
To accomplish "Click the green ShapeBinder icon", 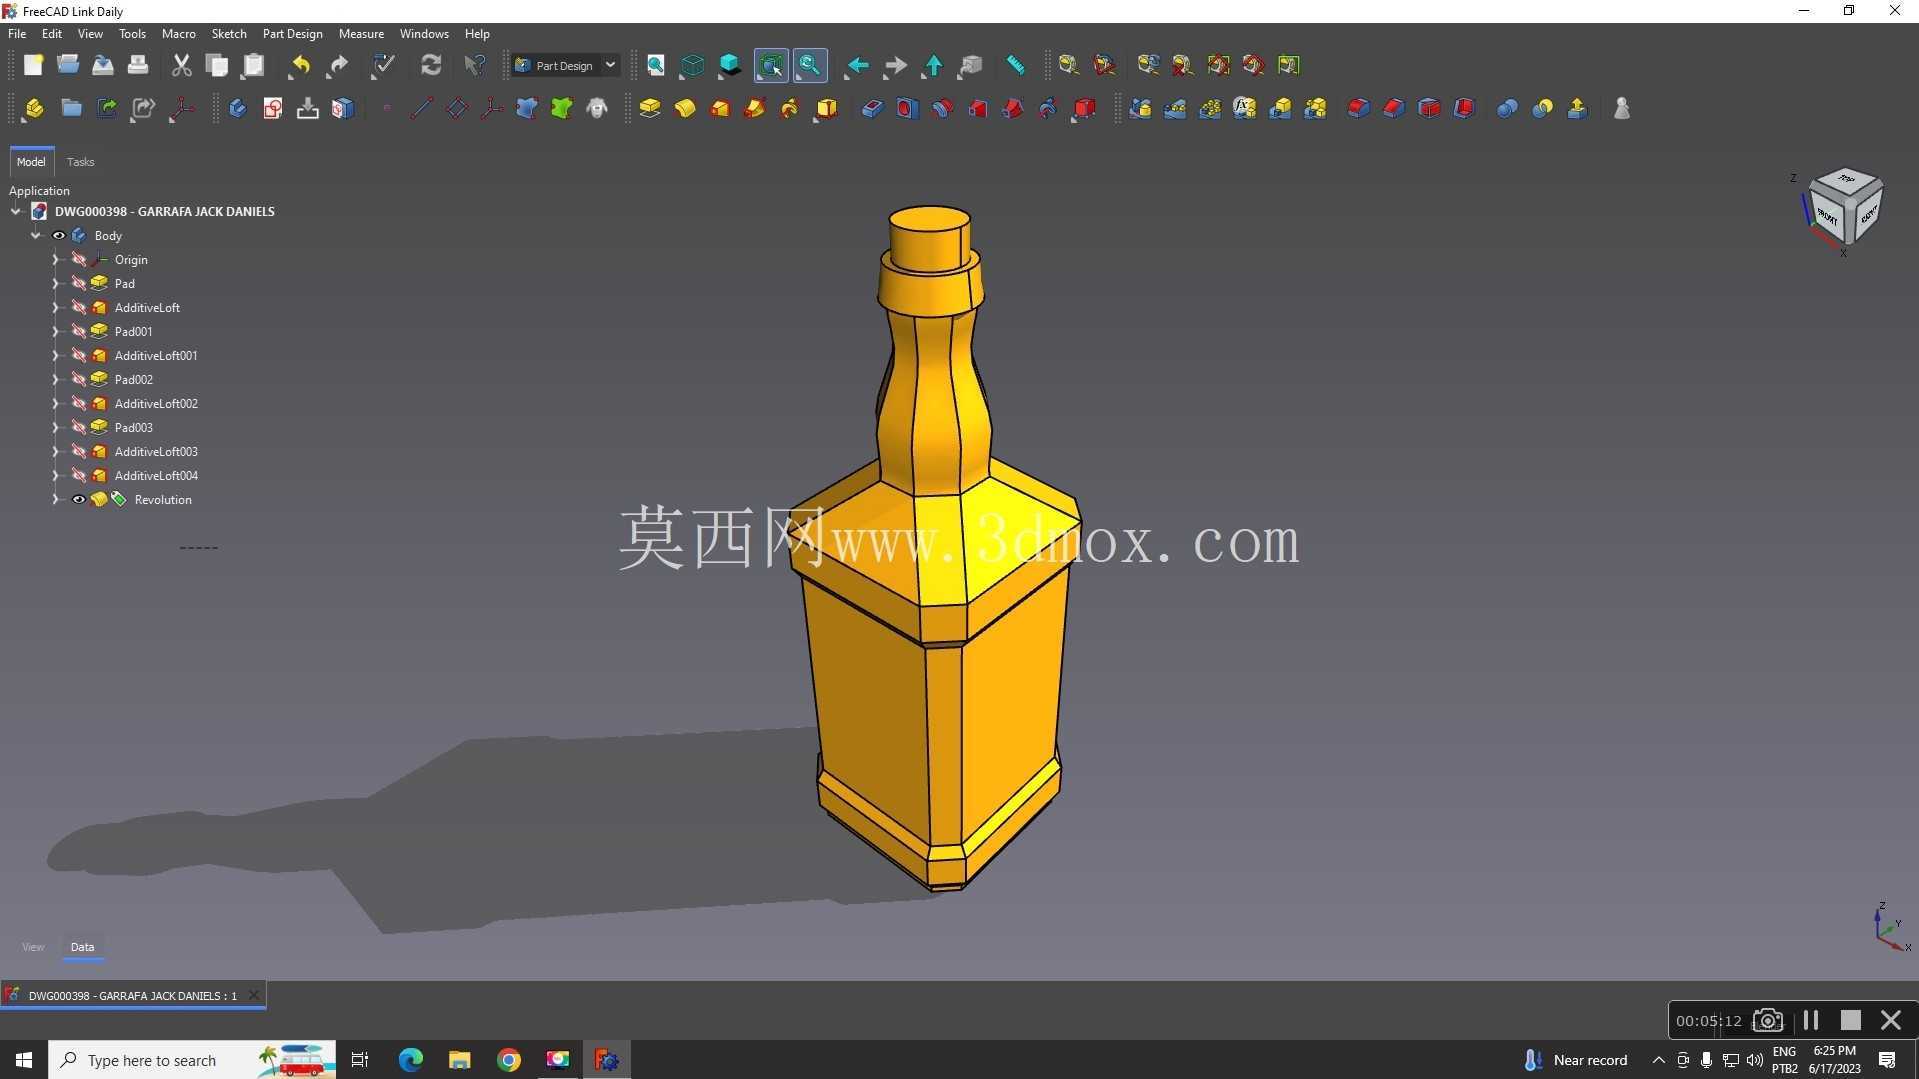I will pyautogui.click(x=562, y=109).
